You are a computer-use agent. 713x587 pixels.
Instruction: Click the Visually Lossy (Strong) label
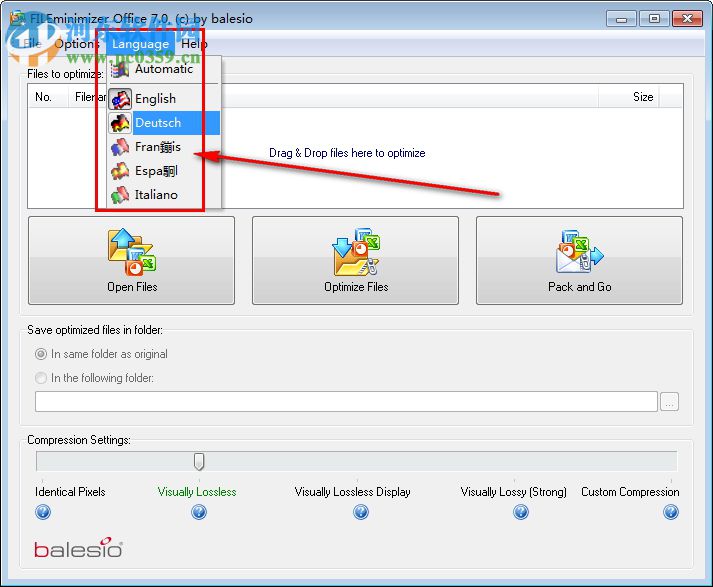click(513, 492)
